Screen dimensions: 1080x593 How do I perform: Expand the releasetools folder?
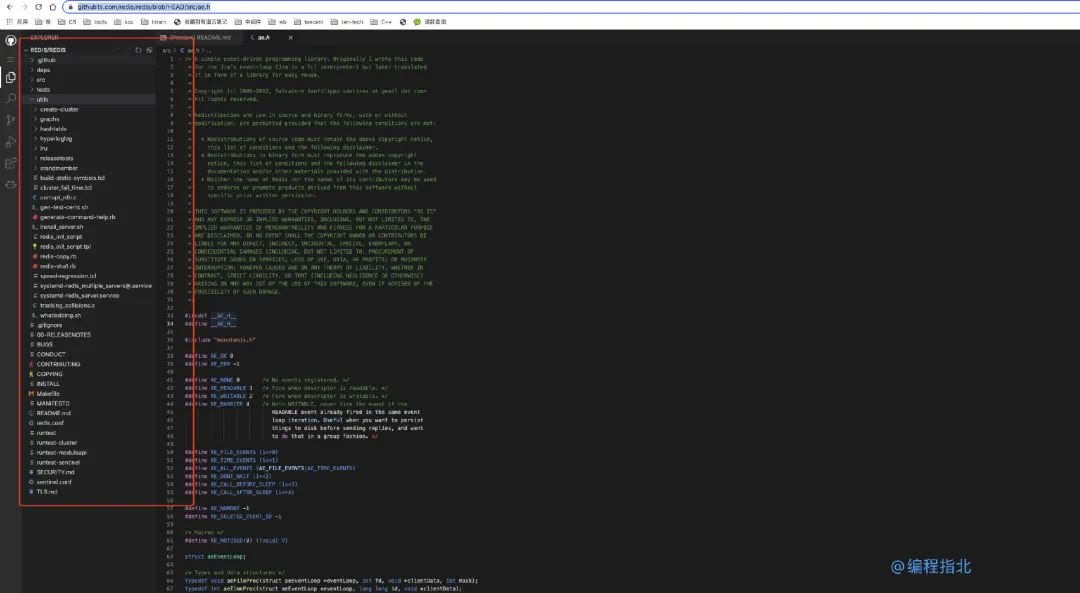tap(90, 158)
